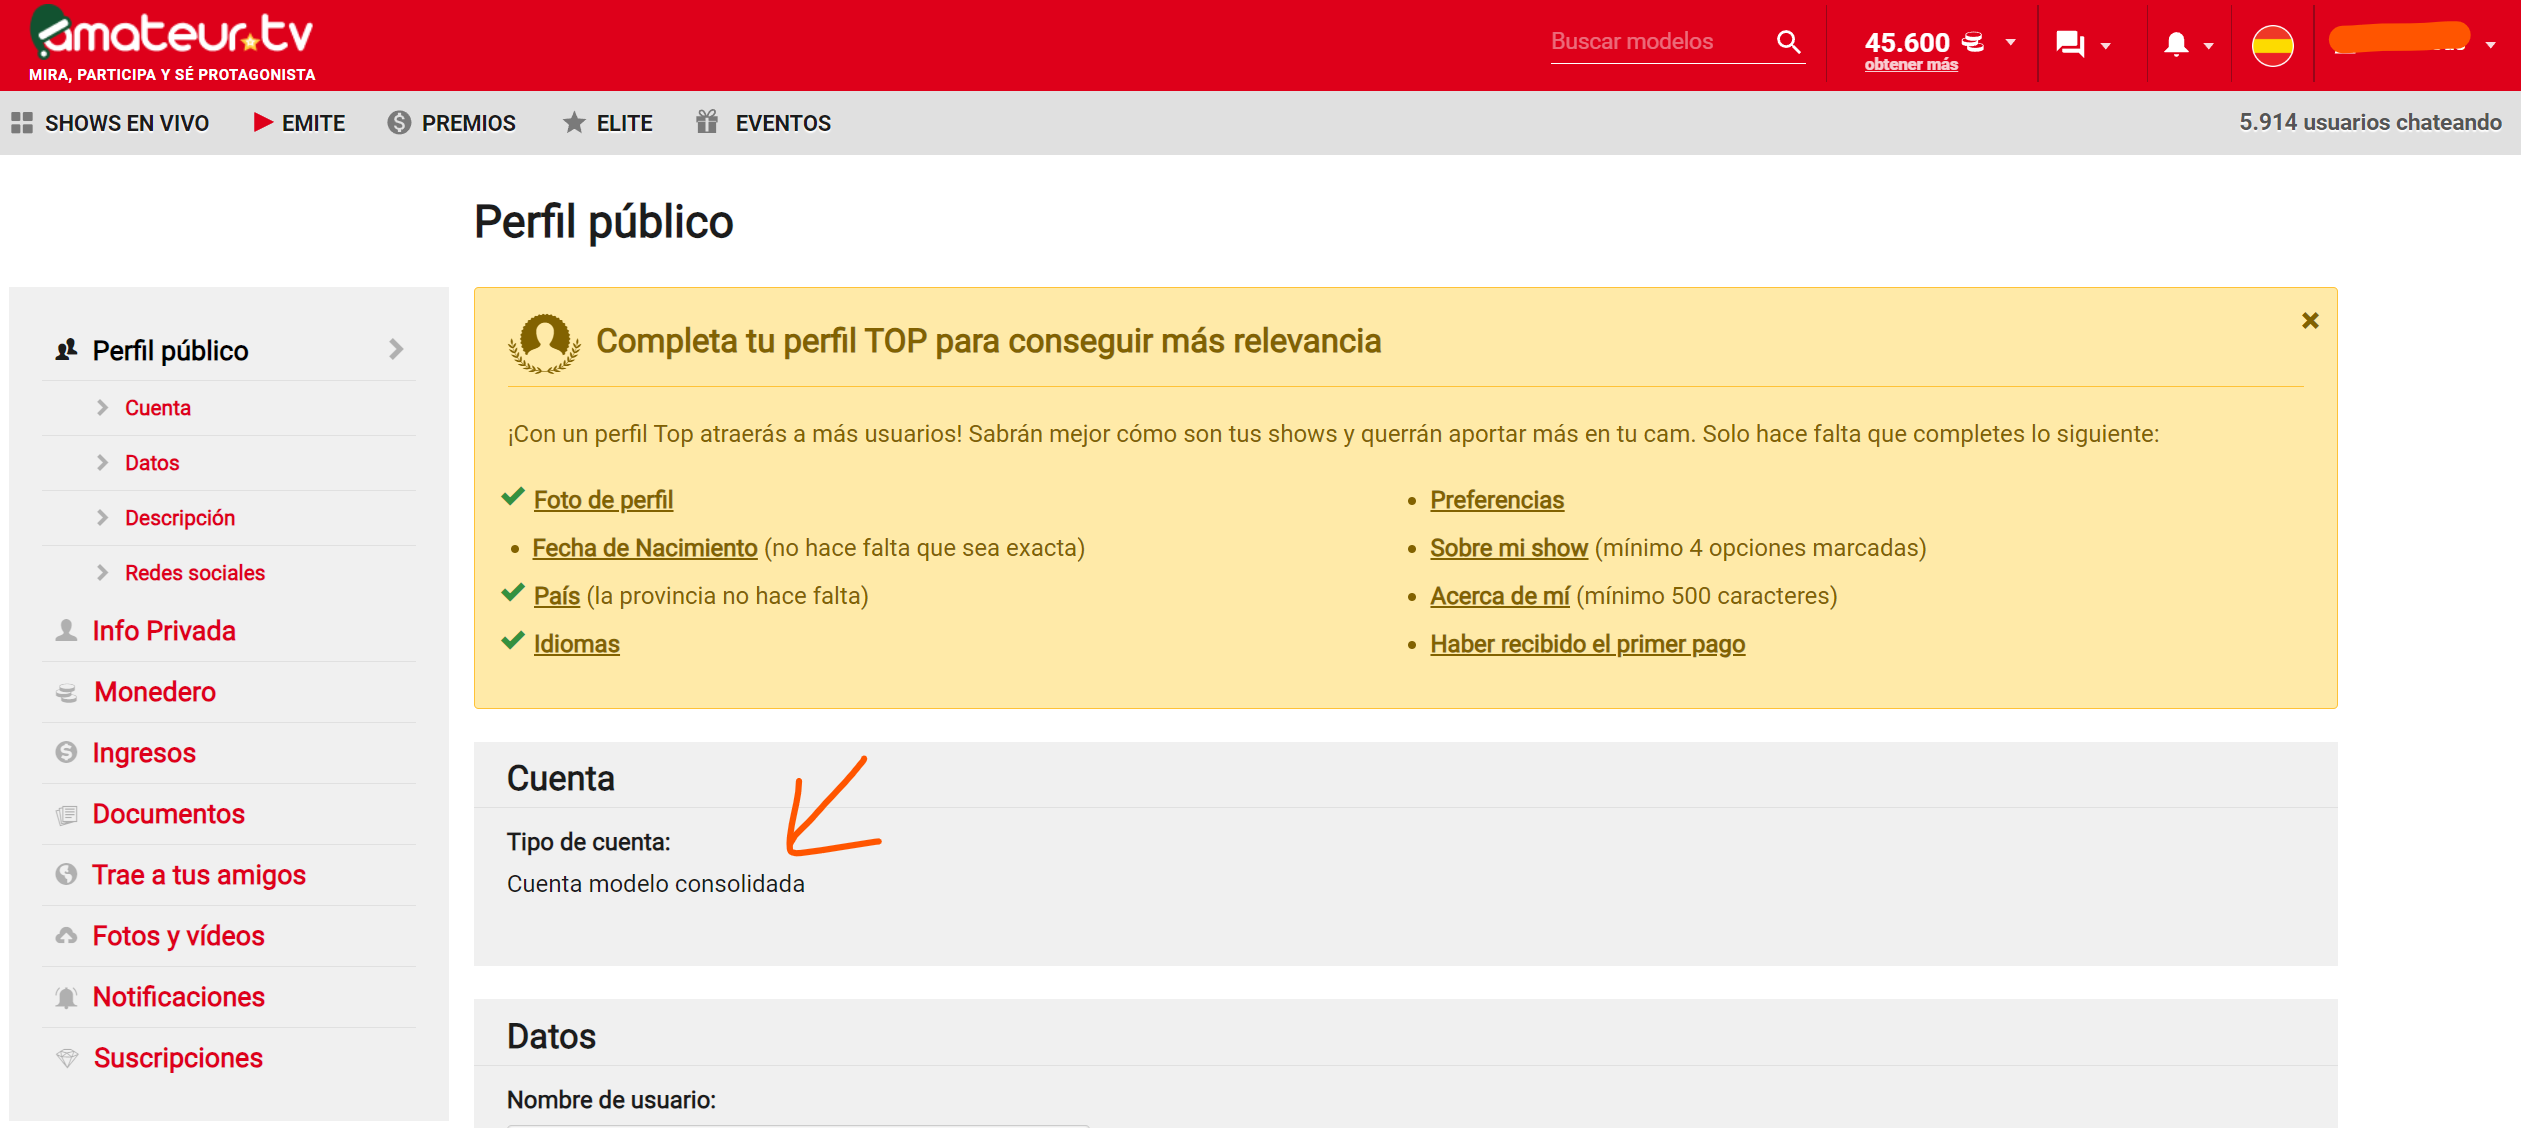Click the star icon beside Elite
2521x1128 pixels.
click(574, 122)
